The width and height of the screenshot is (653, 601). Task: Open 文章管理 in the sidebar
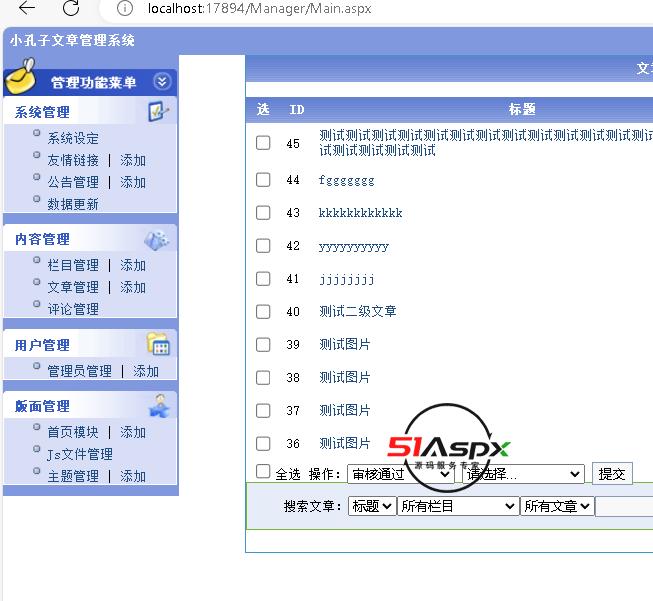(x=73, y=287)
